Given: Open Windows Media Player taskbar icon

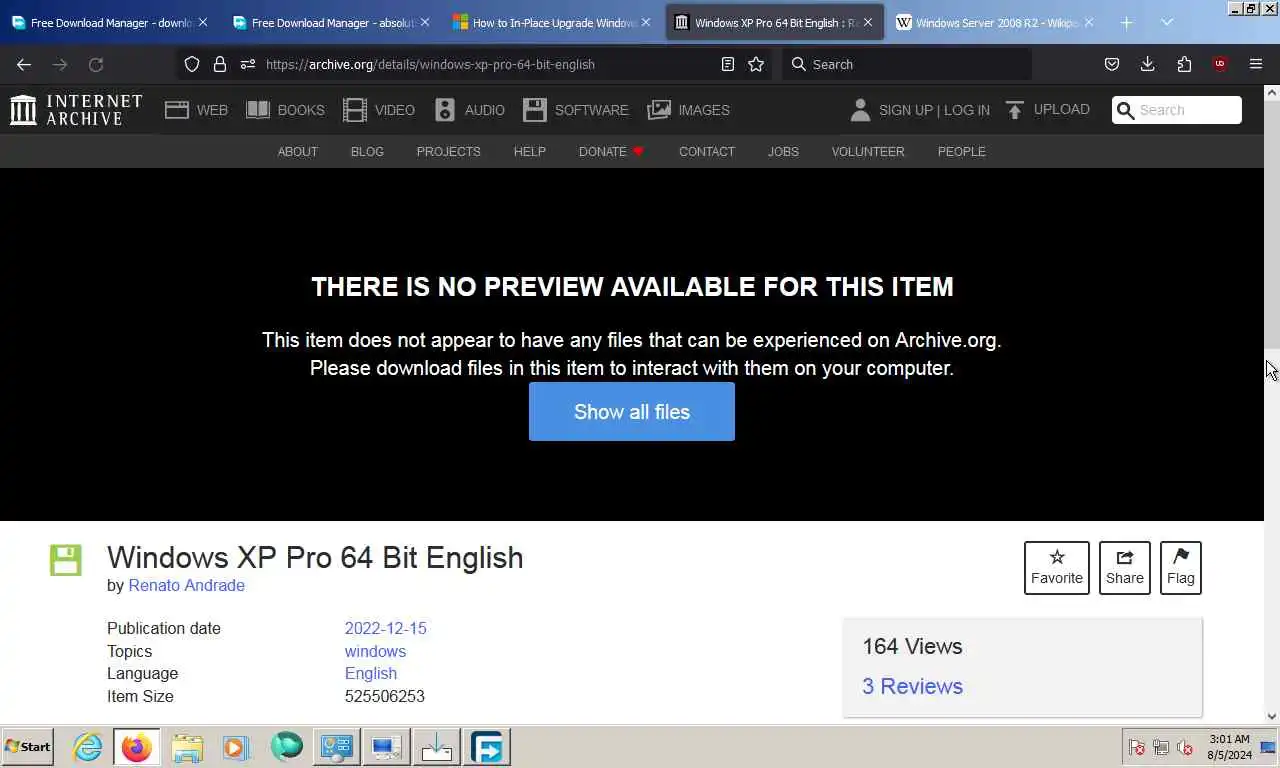Looking at the screenshot, I should coord(236,747).
